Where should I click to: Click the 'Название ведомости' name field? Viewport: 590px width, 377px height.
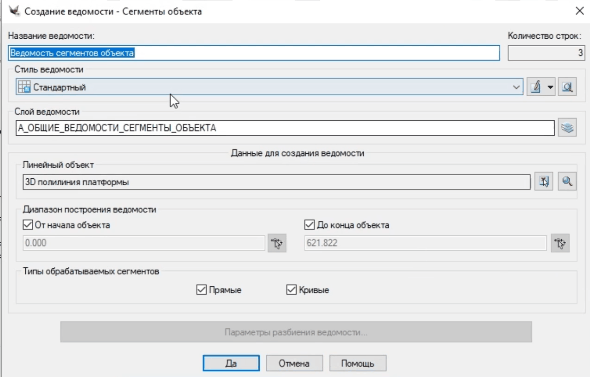(x=254, y=53)
